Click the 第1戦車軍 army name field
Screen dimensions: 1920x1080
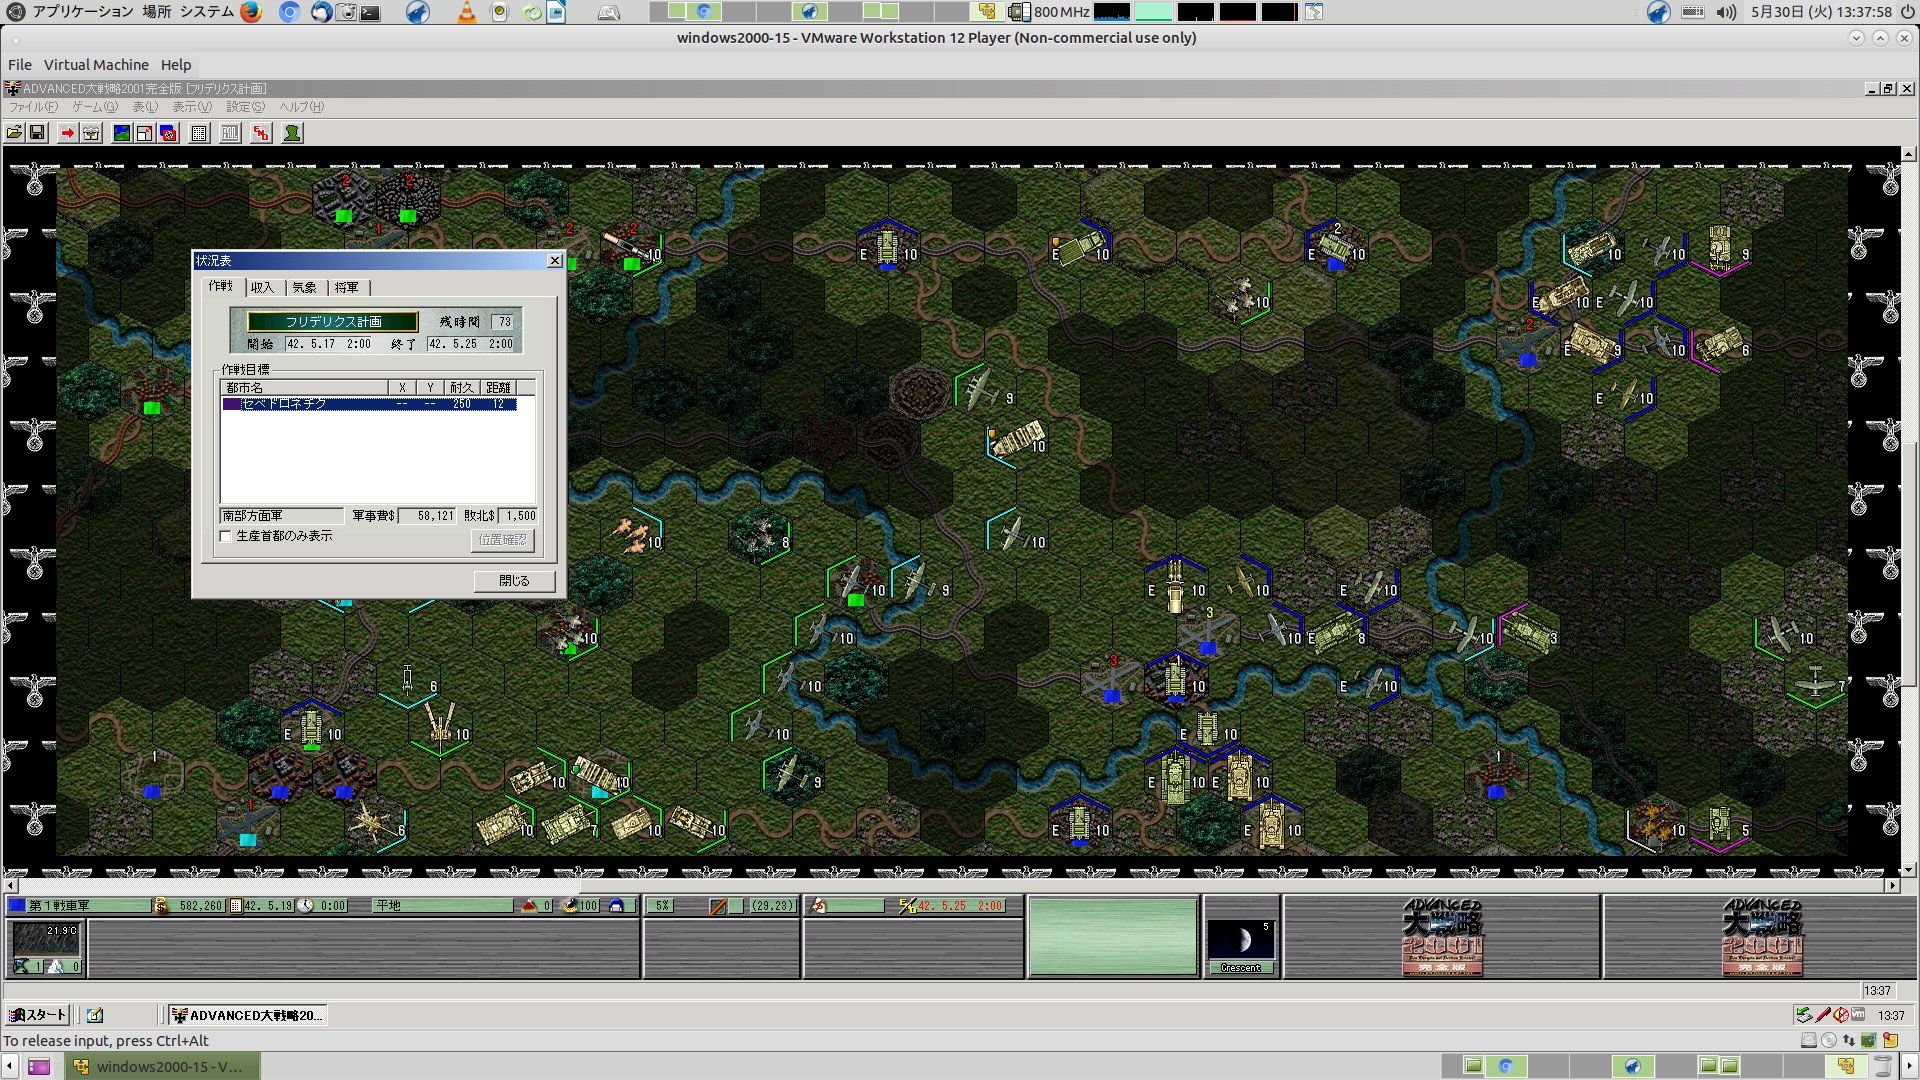[88, 906]
